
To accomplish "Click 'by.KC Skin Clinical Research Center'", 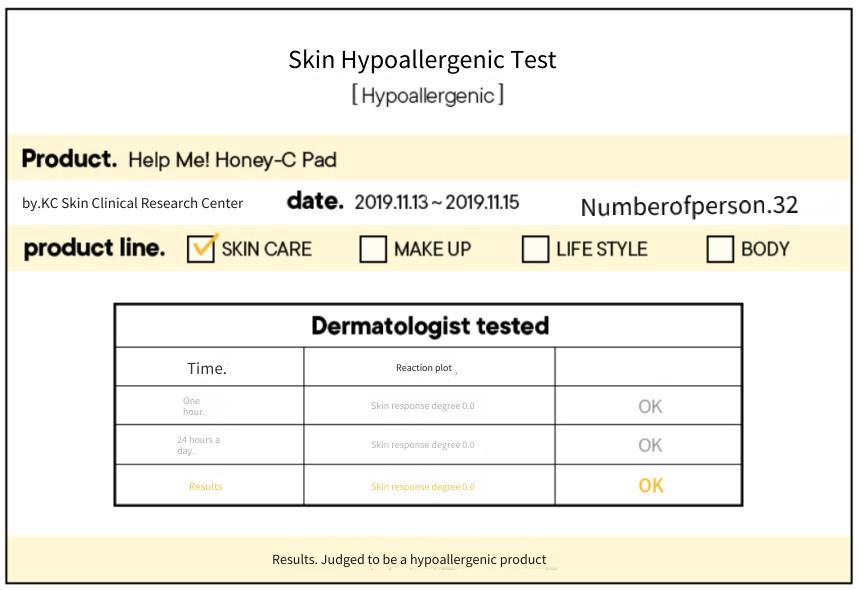I will [x=132, y=203].
